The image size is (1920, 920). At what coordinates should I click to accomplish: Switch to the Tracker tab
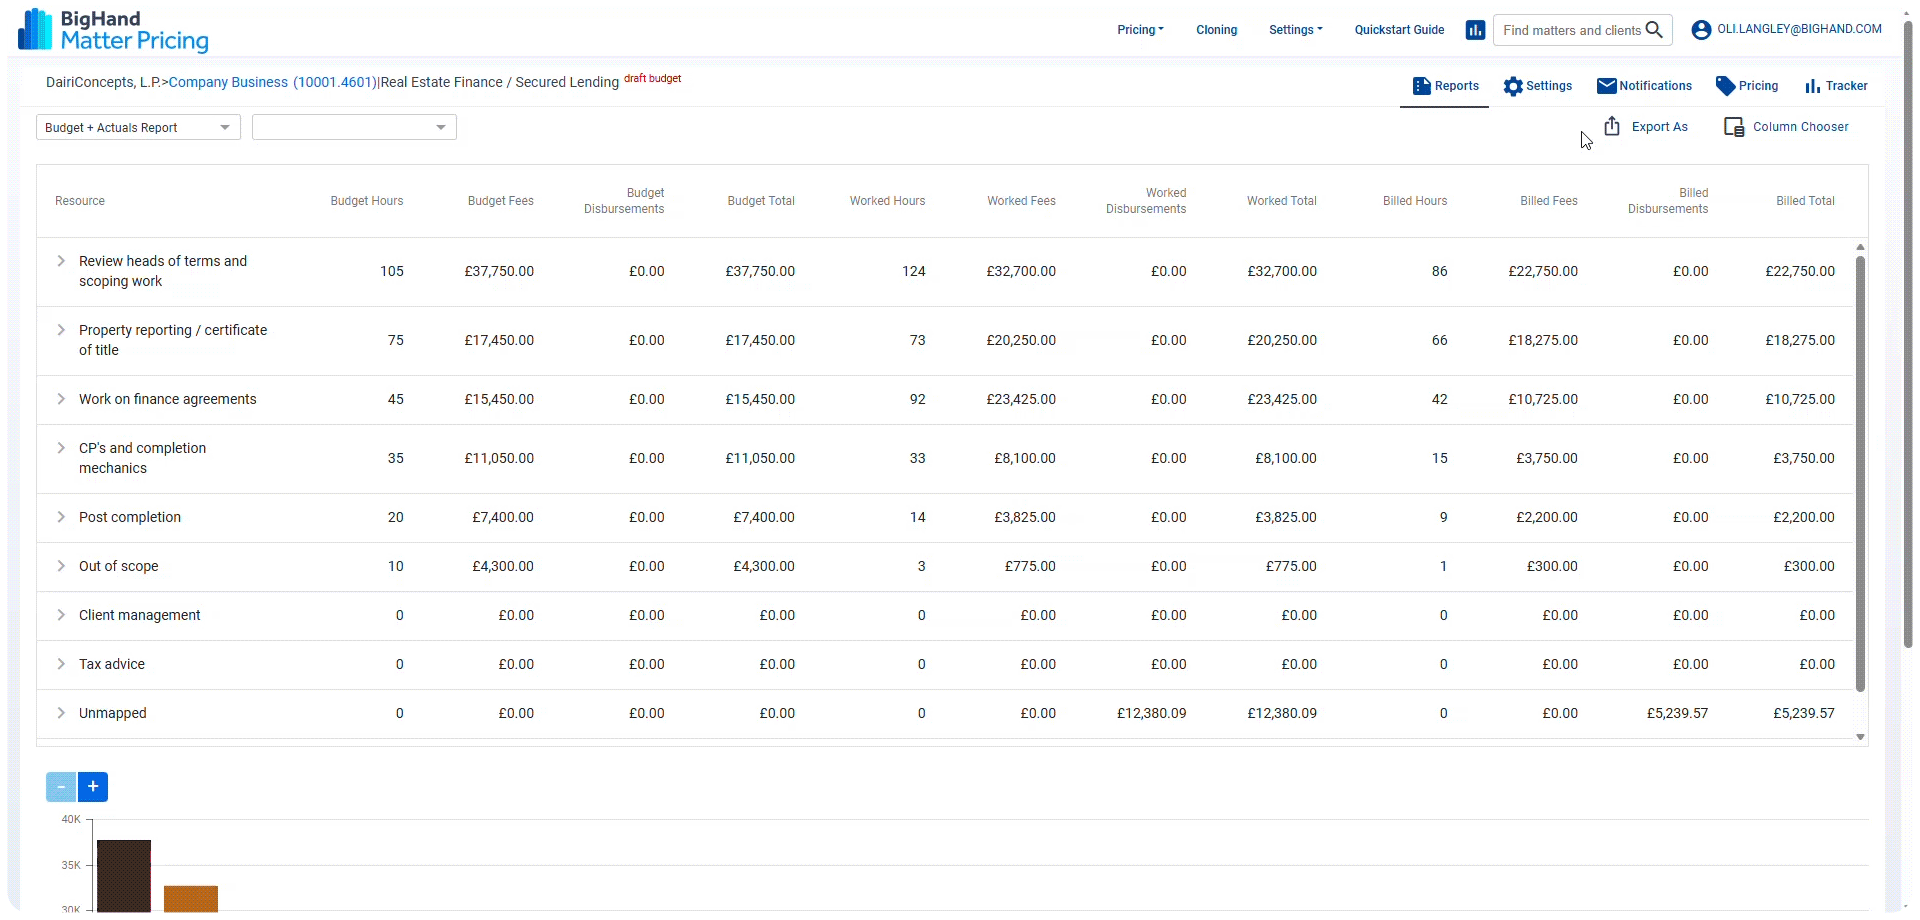point(1836,86)
